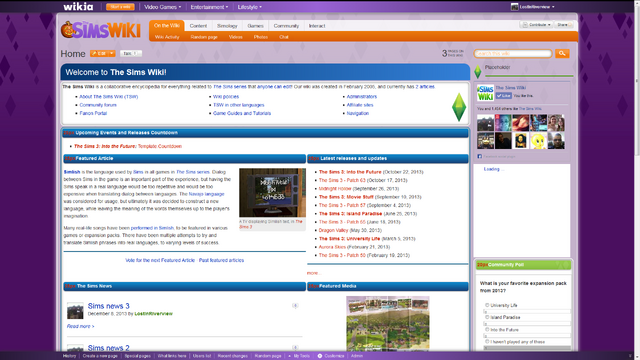This screenshot has width=640, height=360.
Task: Click in the Search this wiki field
Action: point(513,53)
